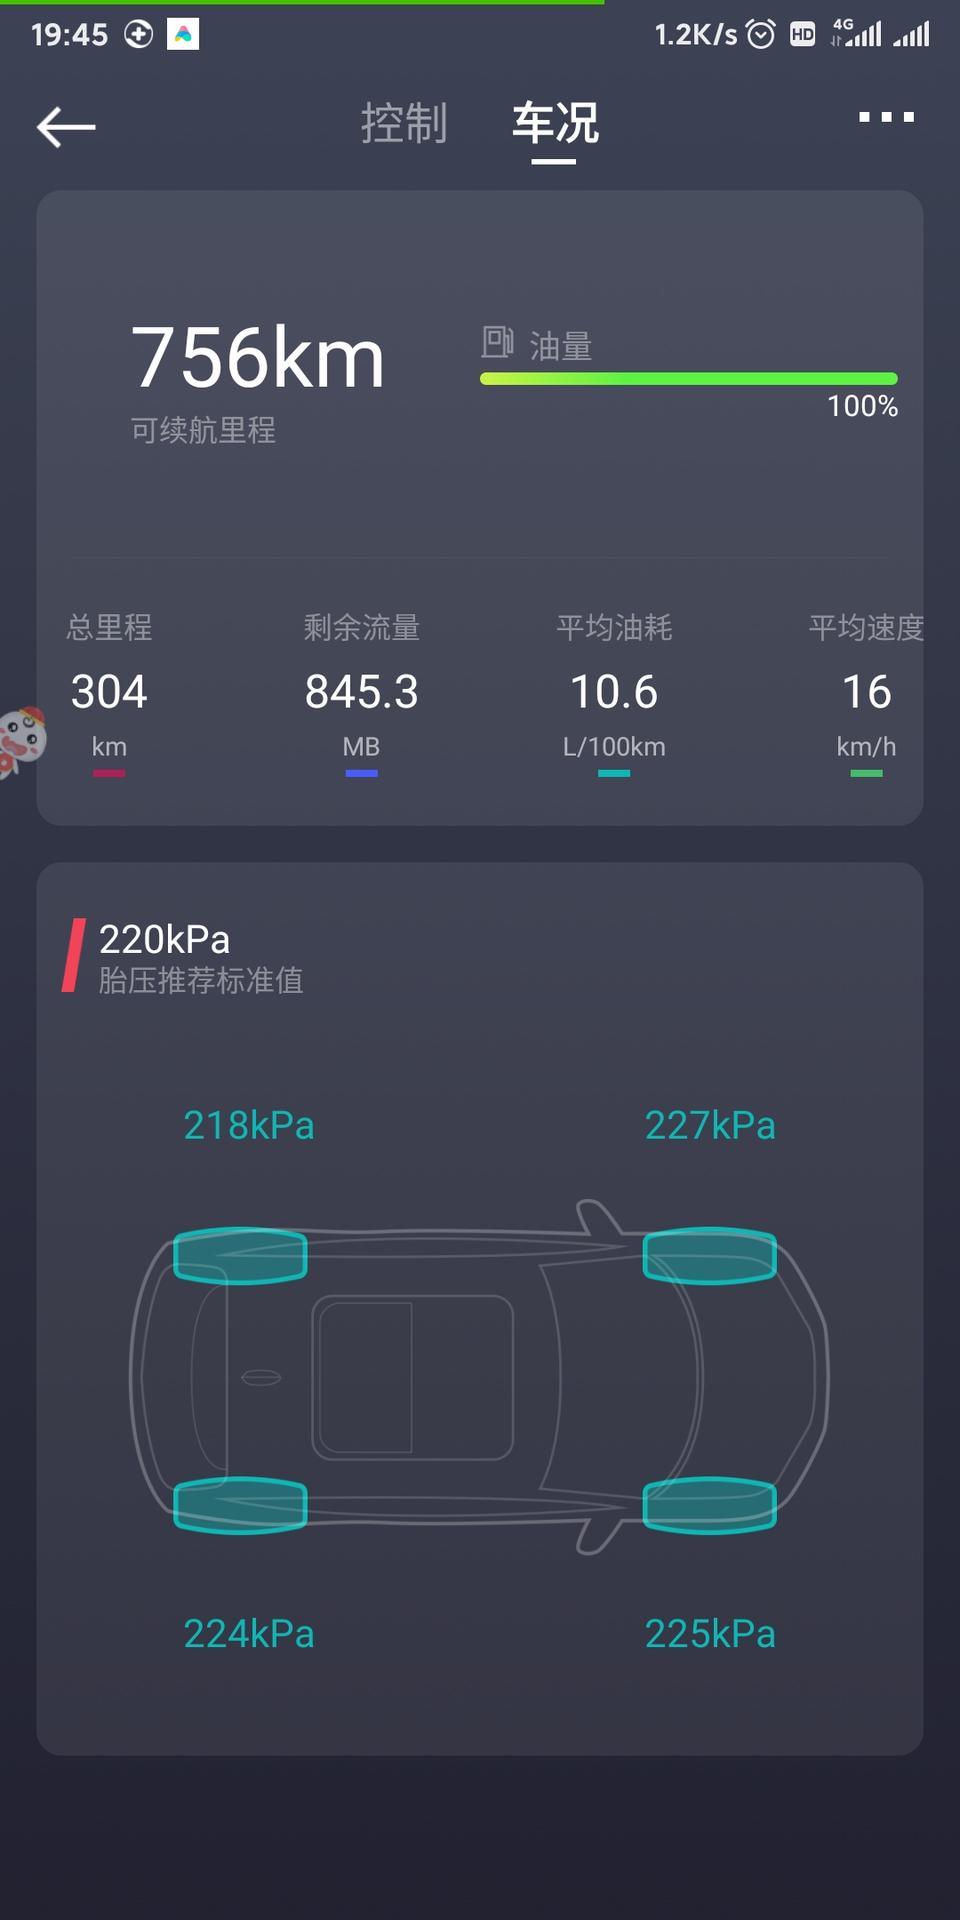Tap the rear-left tire icon (218kPa)
This screenshot has height=1920, width=960.
tap(240, 1255)
